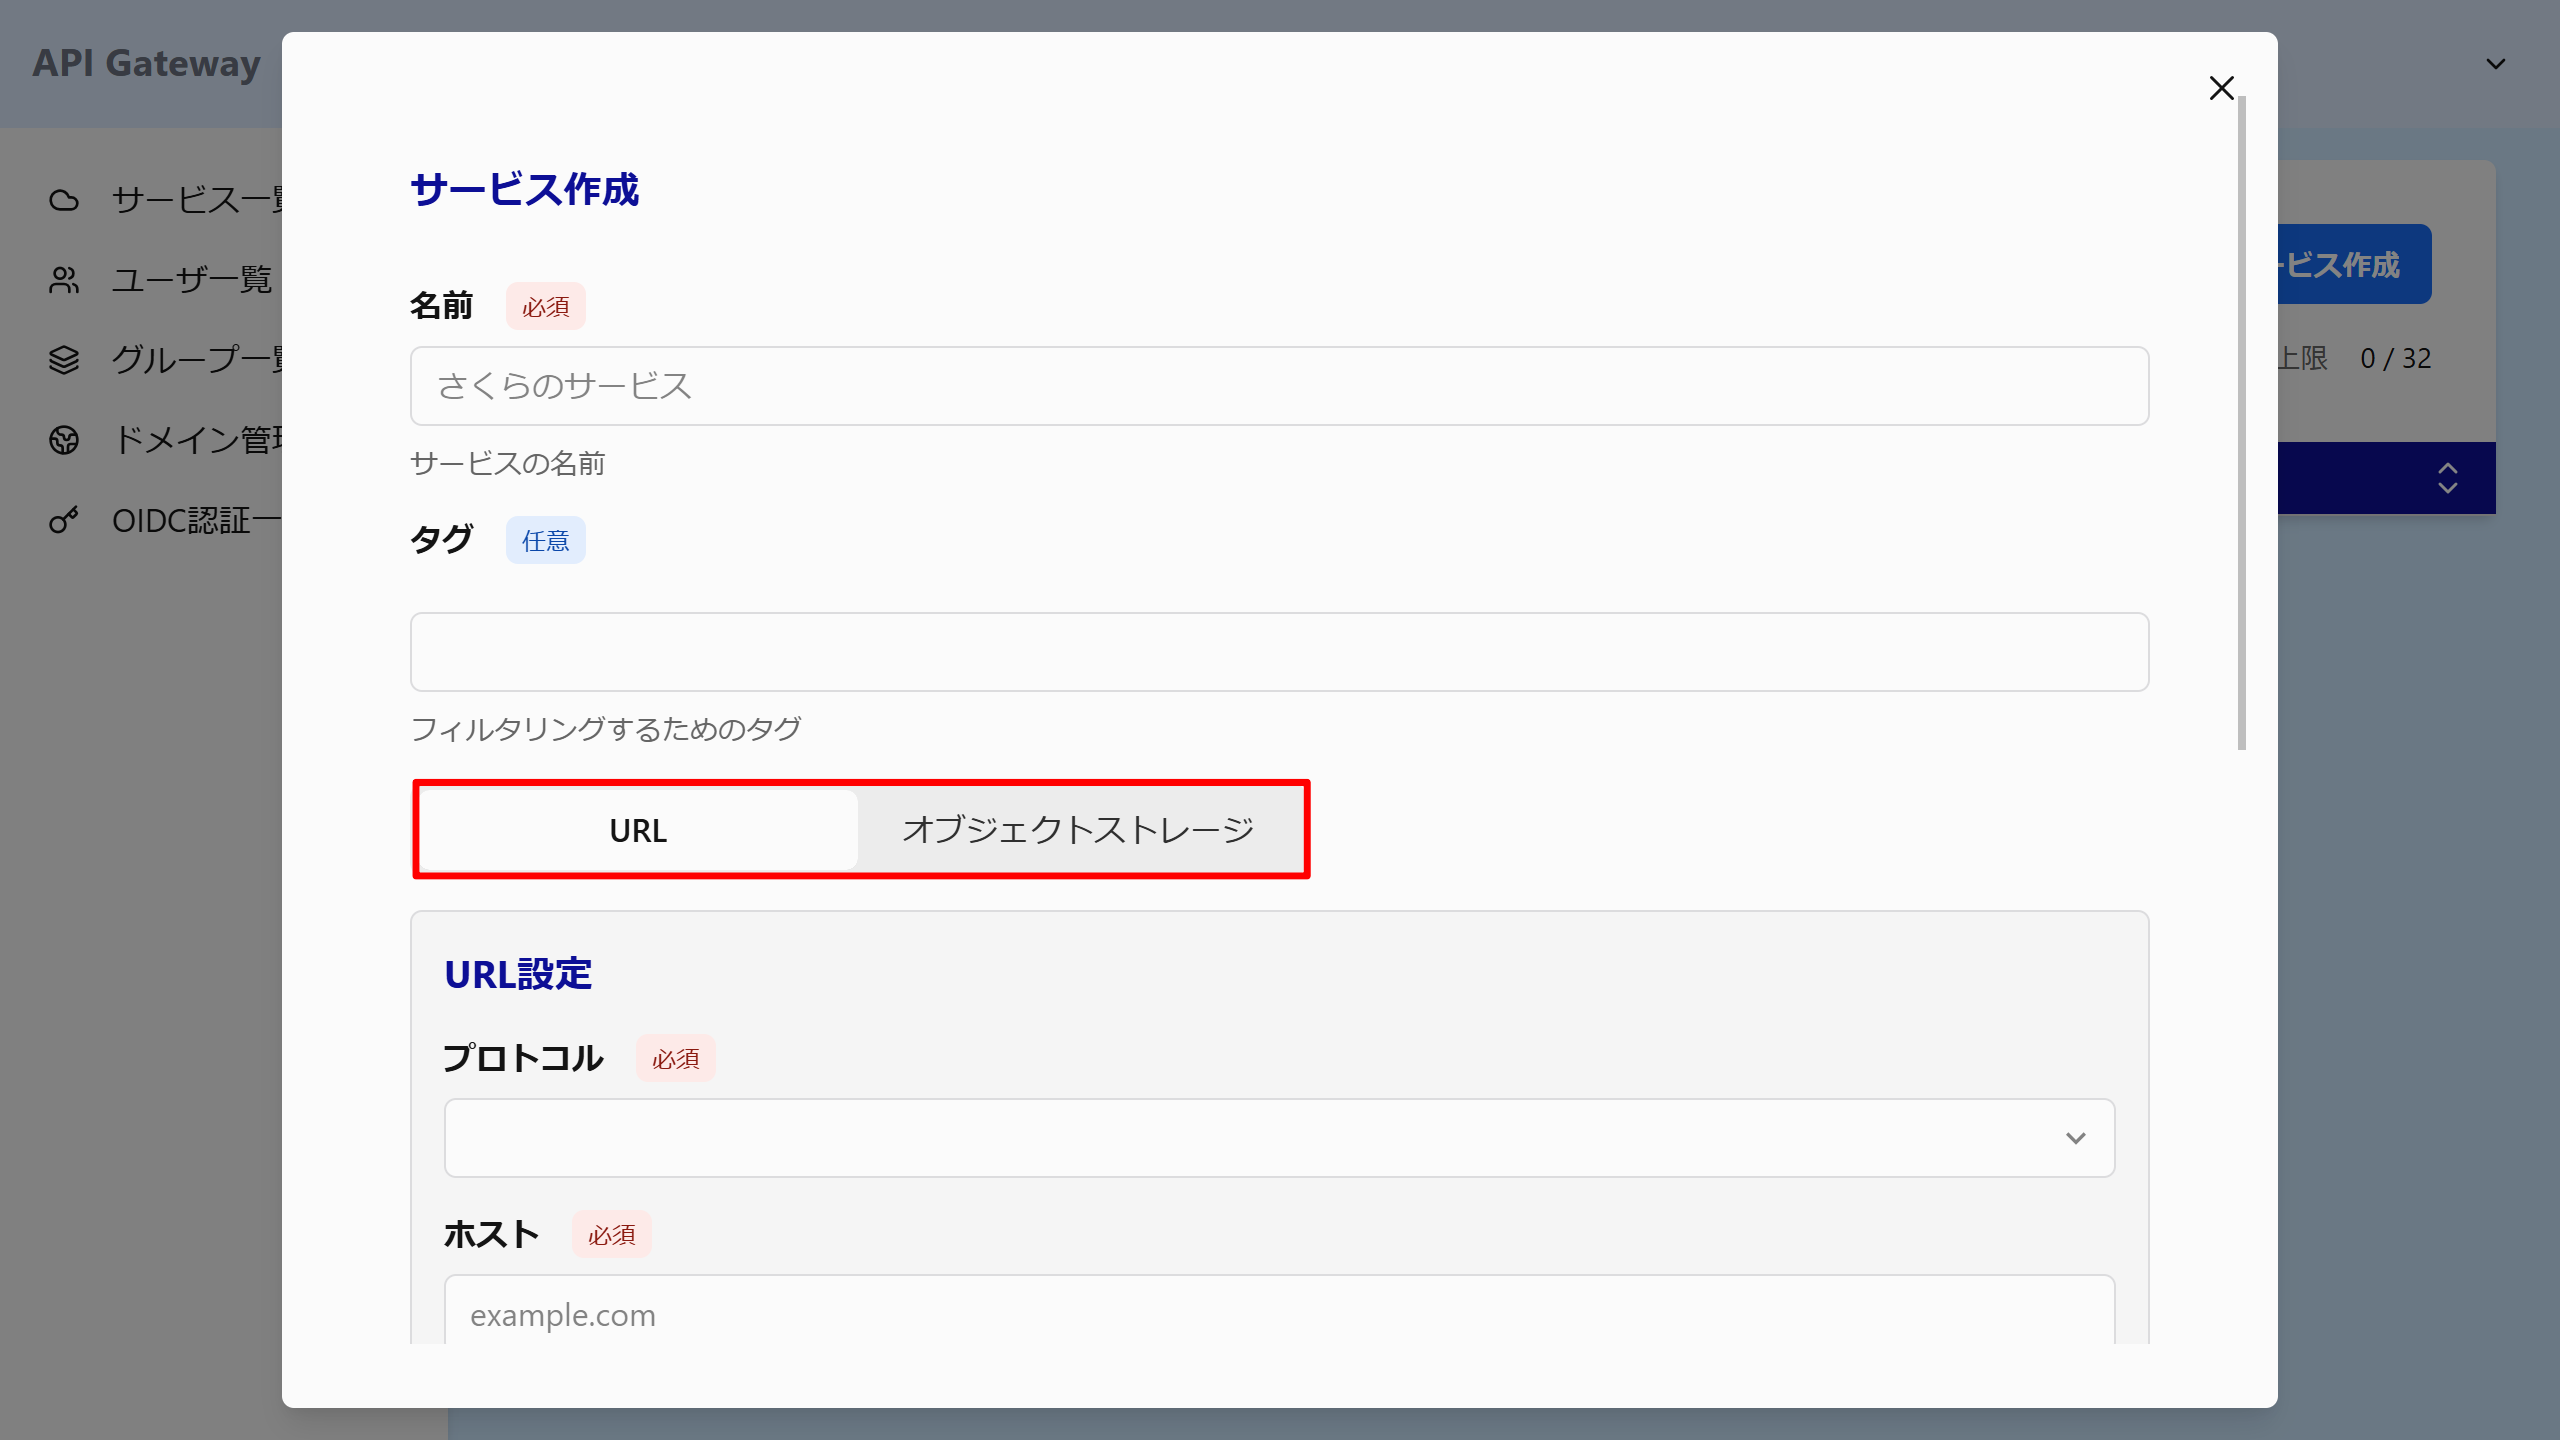Click the globe icon for ドメイン管理
The image size is (2560, 1440).
(x=64, y=440)
